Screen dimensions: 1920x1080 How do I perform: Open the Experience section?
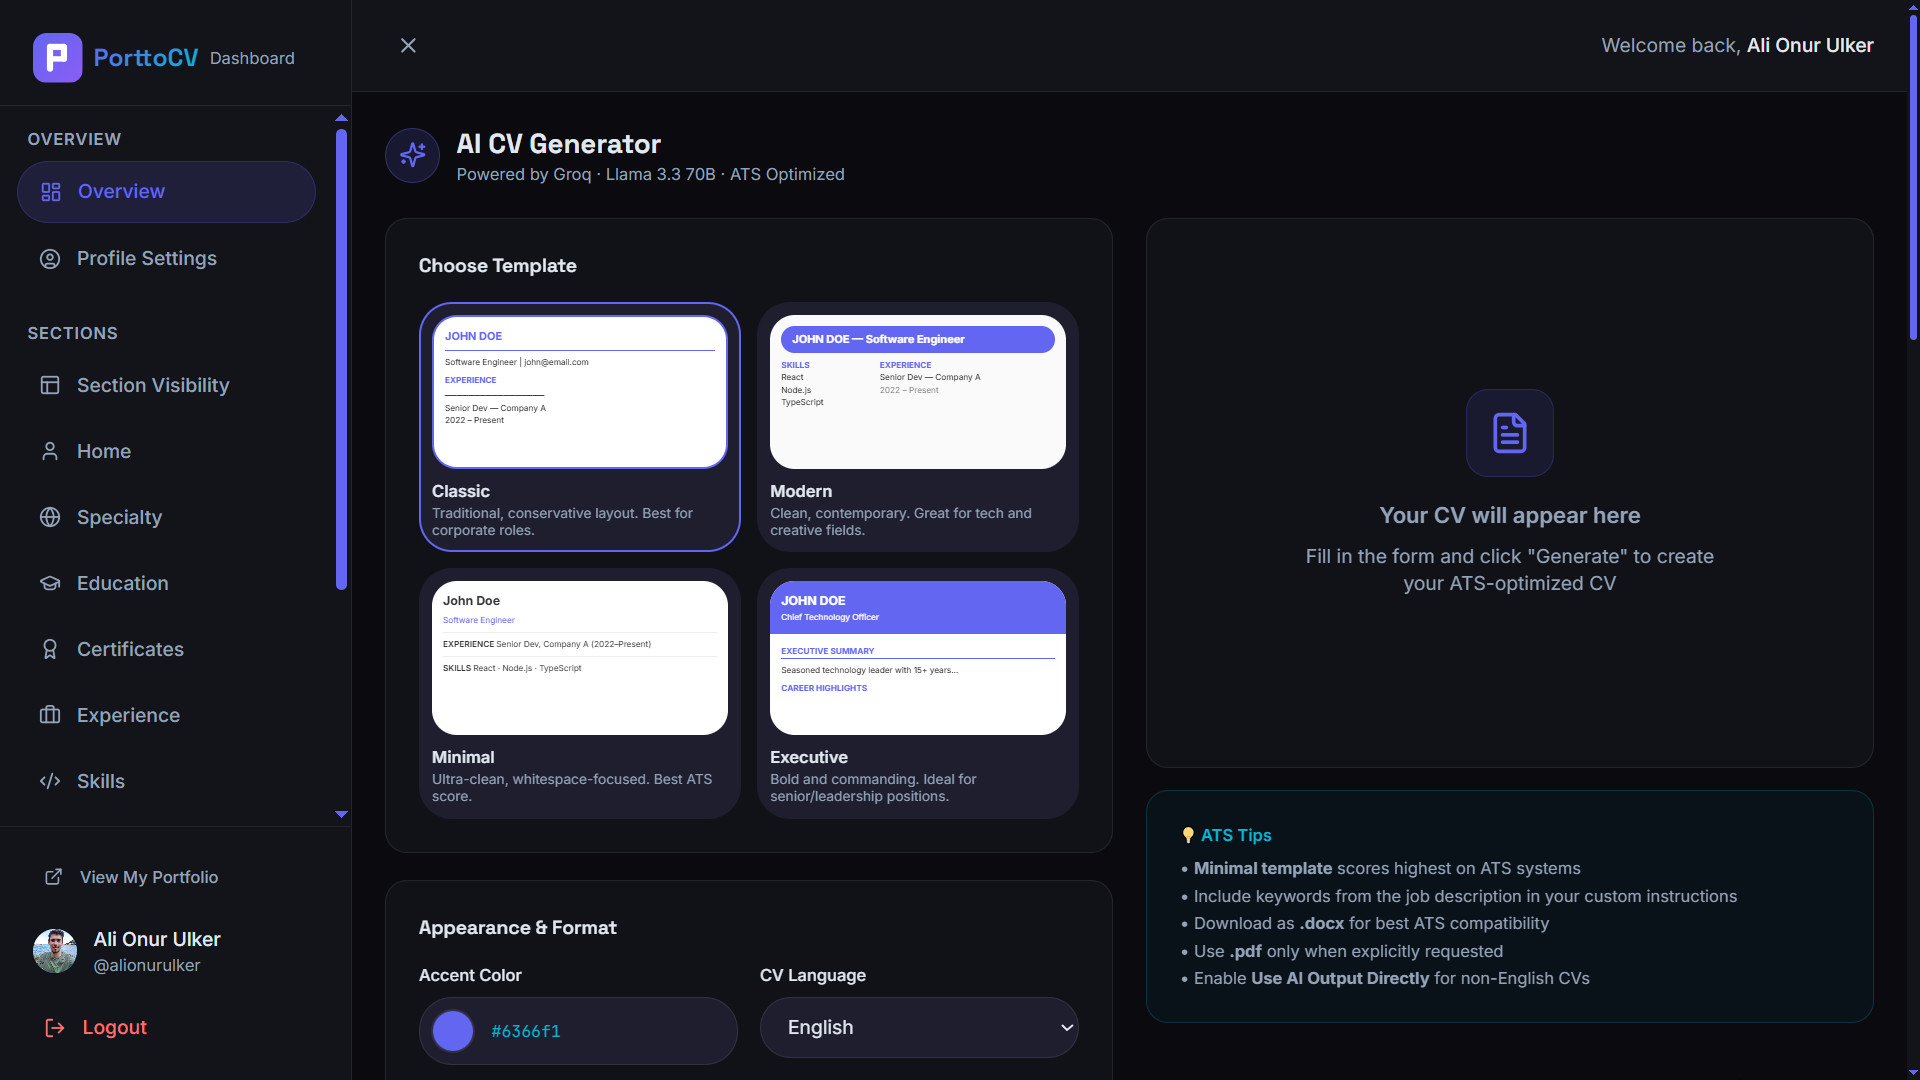[166, 715]
